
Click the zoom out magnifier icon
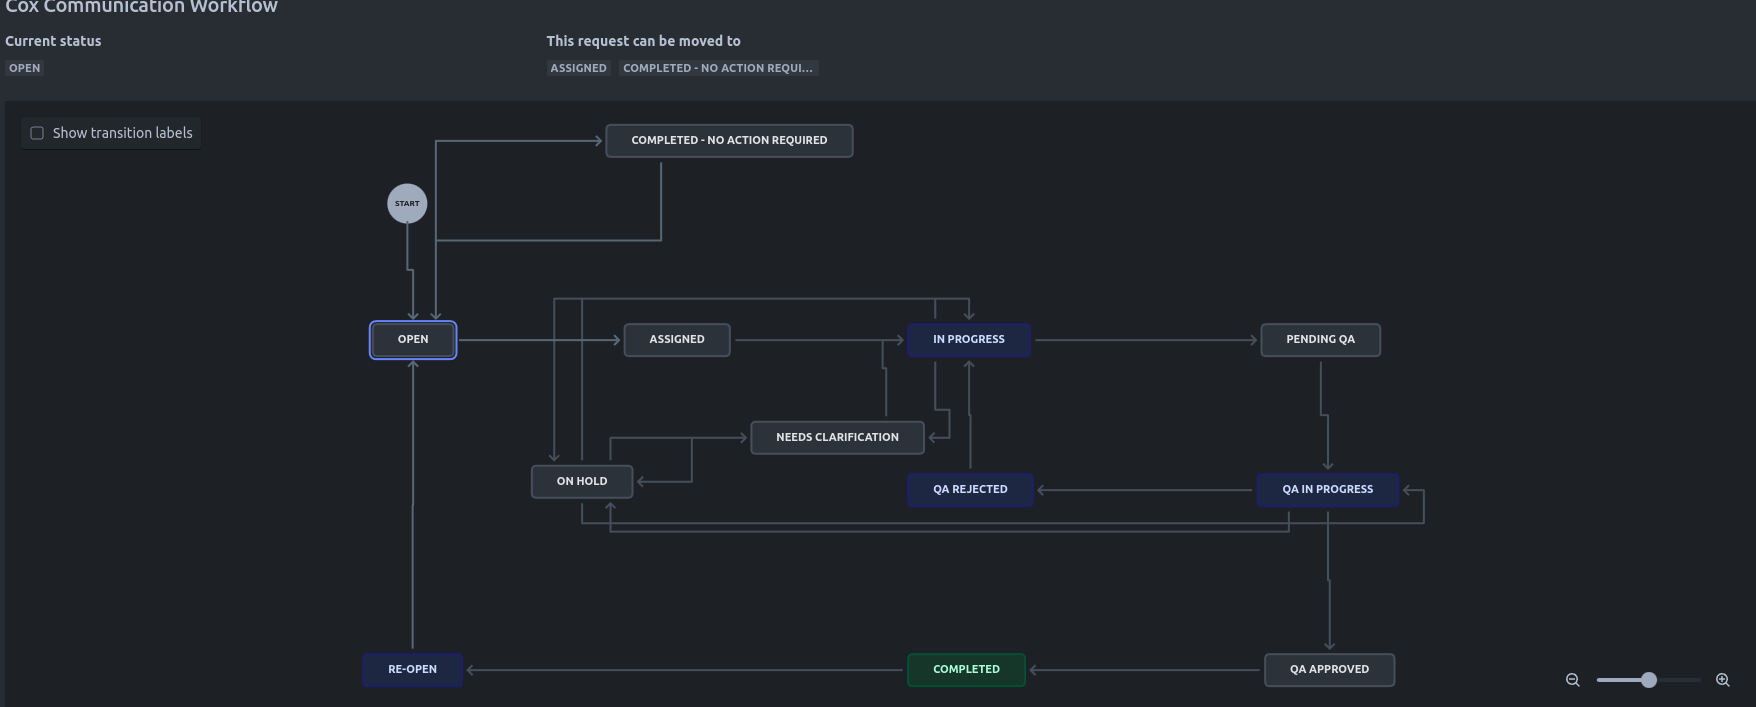pos(1573,680)
